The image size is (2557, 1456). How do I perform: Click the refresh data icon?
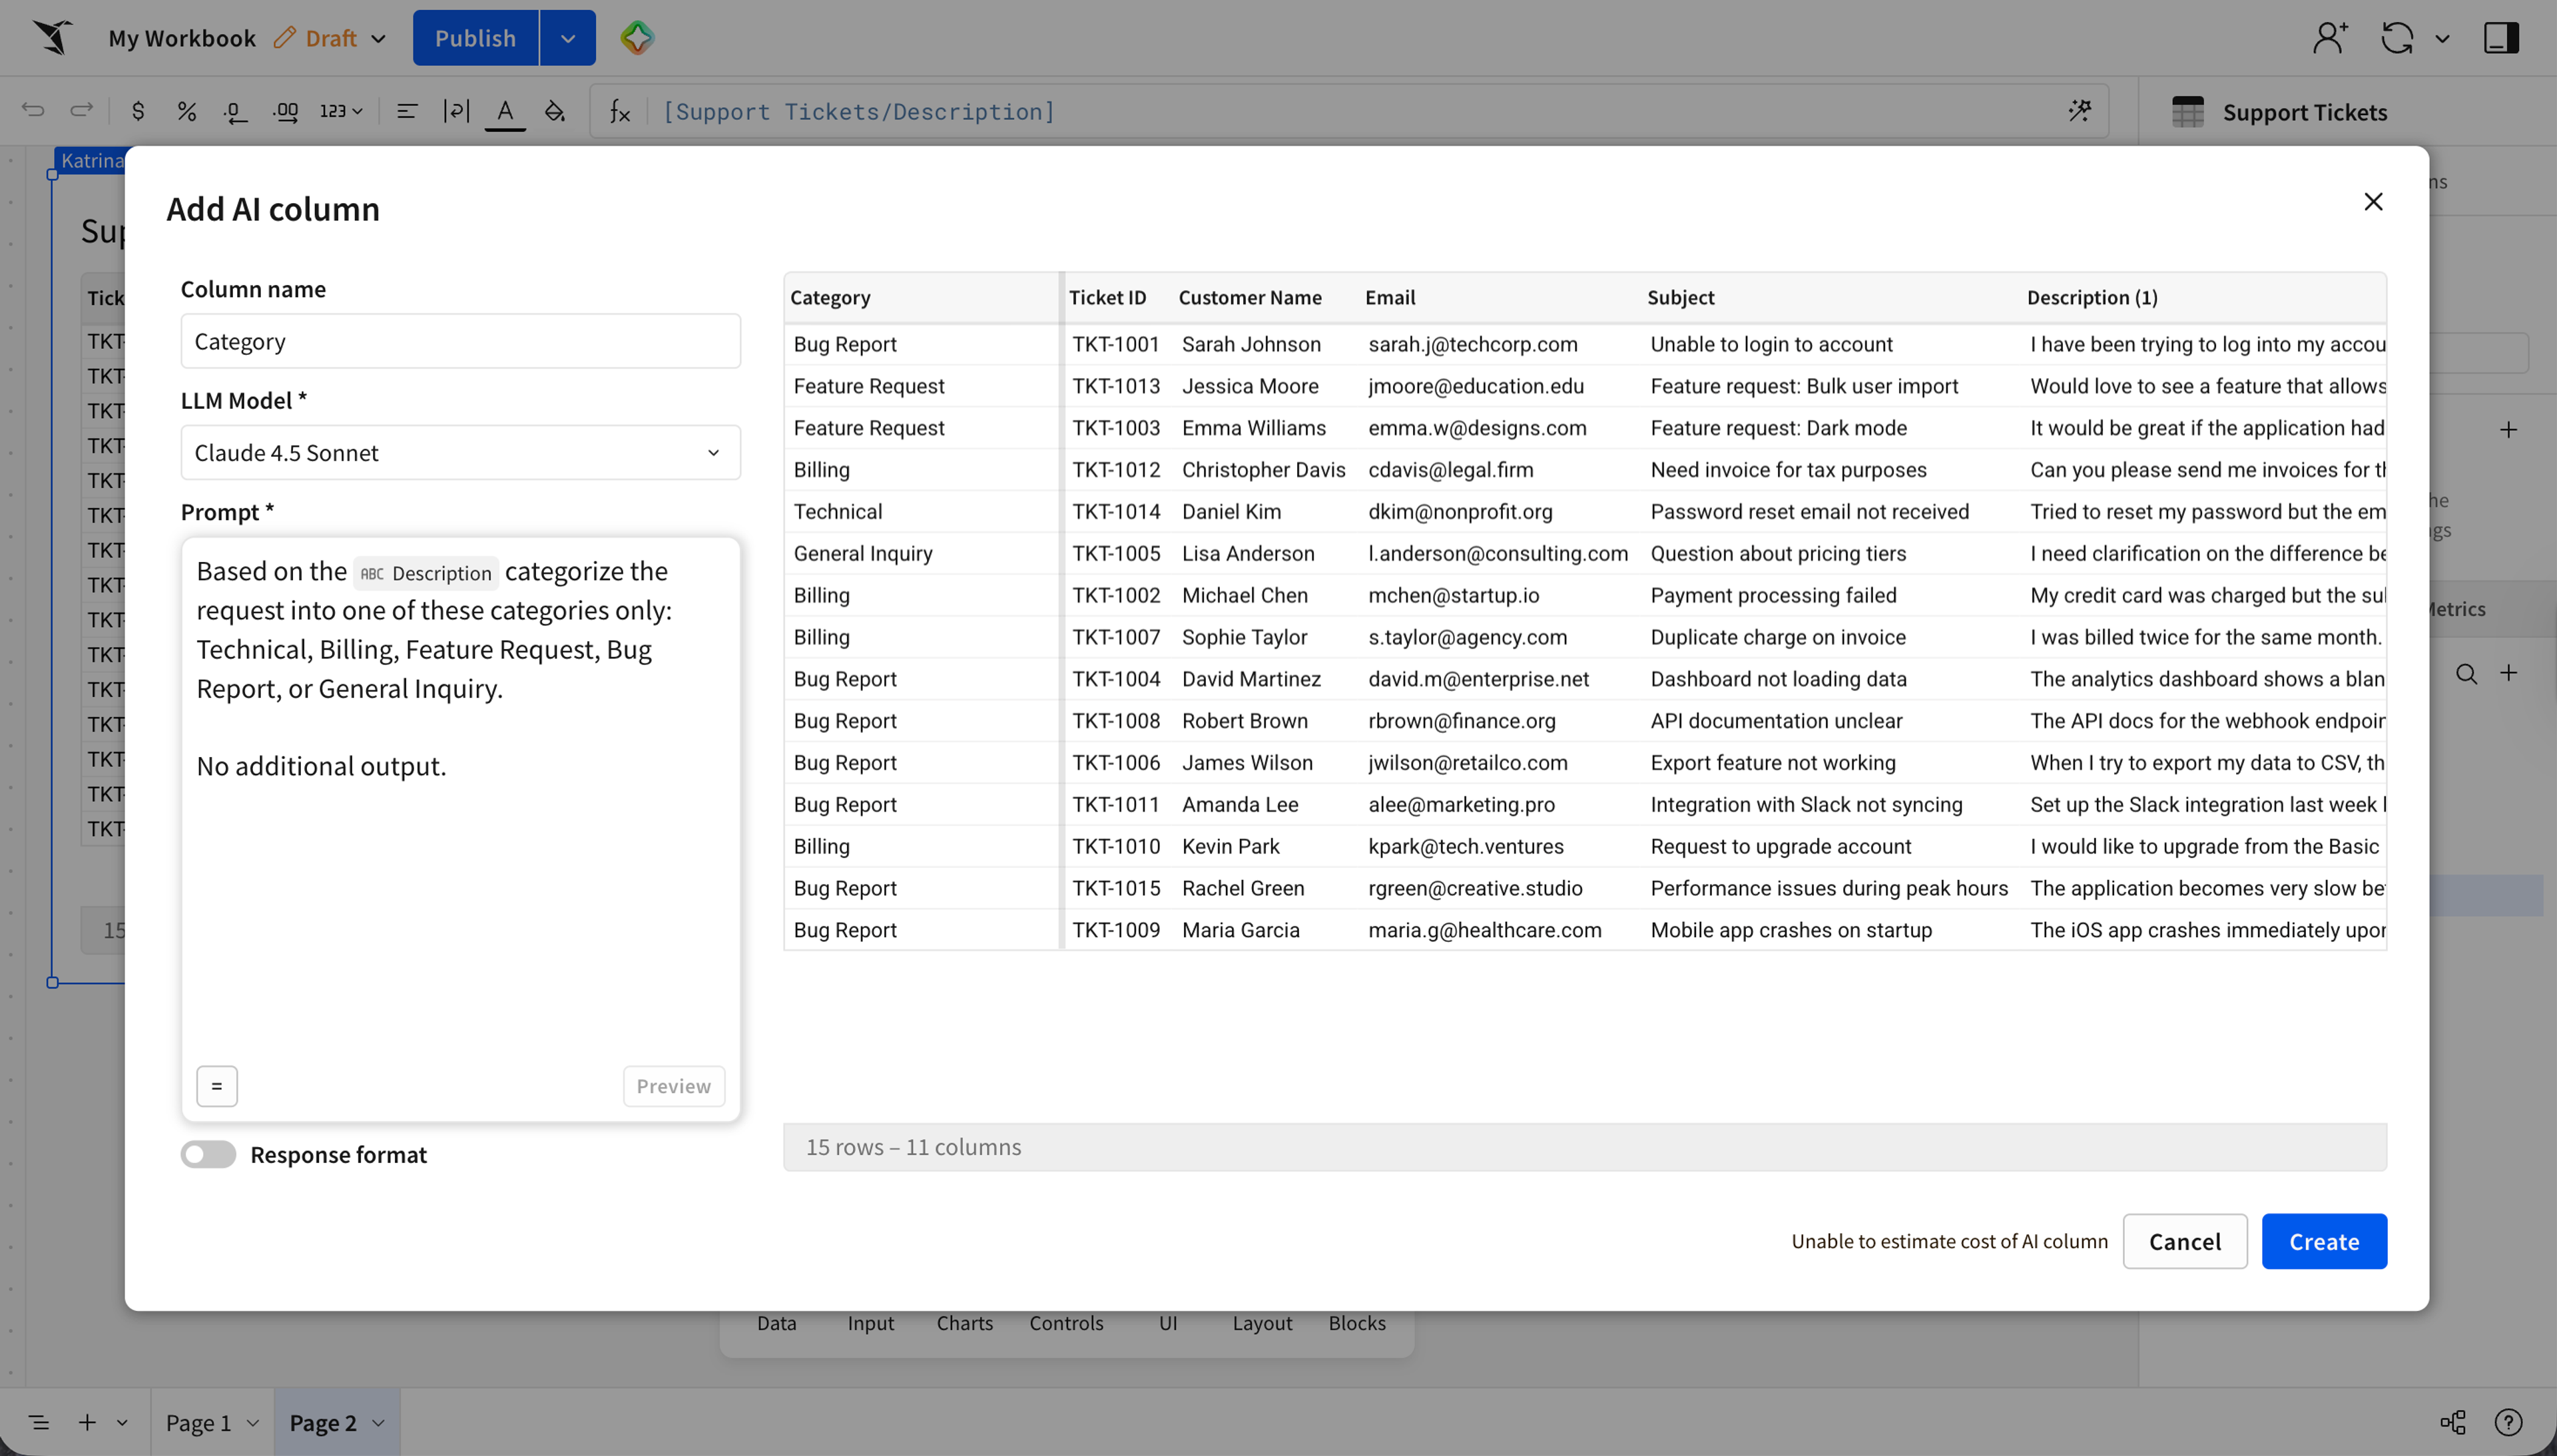[2397, 38]
